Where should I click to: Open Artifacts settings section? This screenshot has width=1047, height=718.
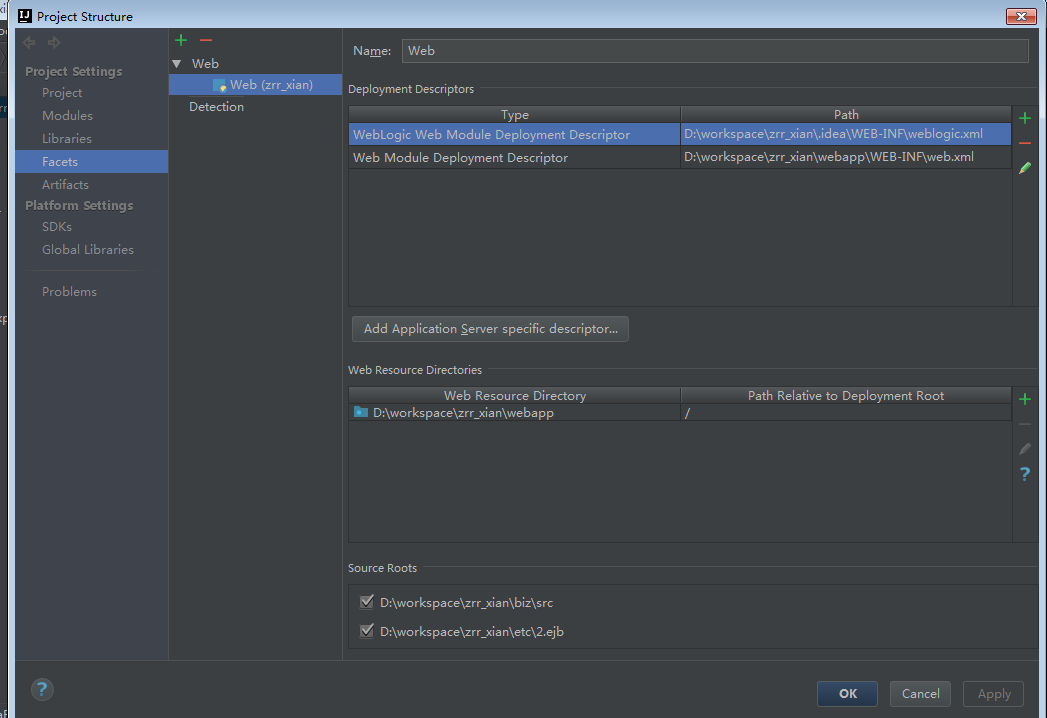pos(65,185)
